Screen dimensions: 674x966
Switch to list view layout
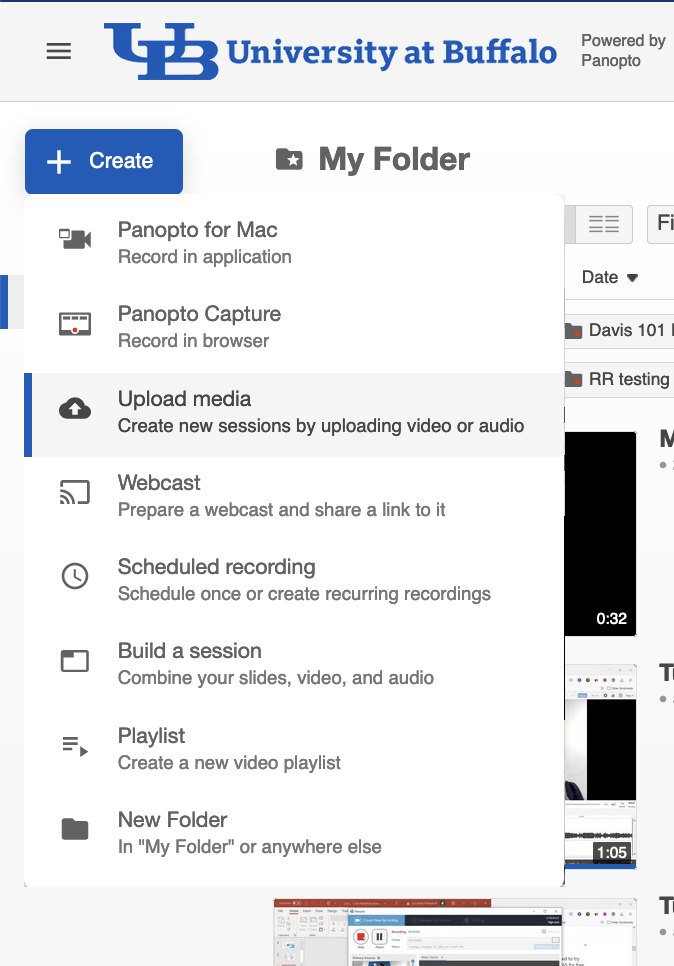[x=603, y=225]
